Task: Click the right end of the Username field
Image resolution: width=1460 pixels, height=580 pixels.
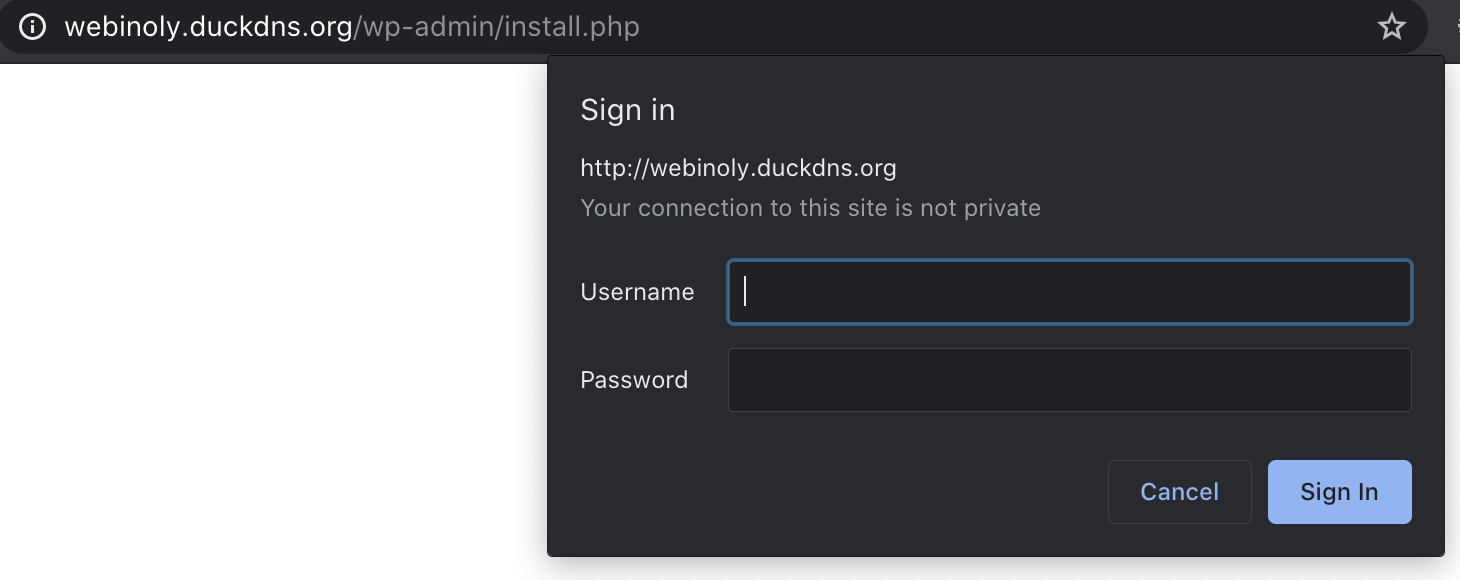Action: tap(1390, 292)
